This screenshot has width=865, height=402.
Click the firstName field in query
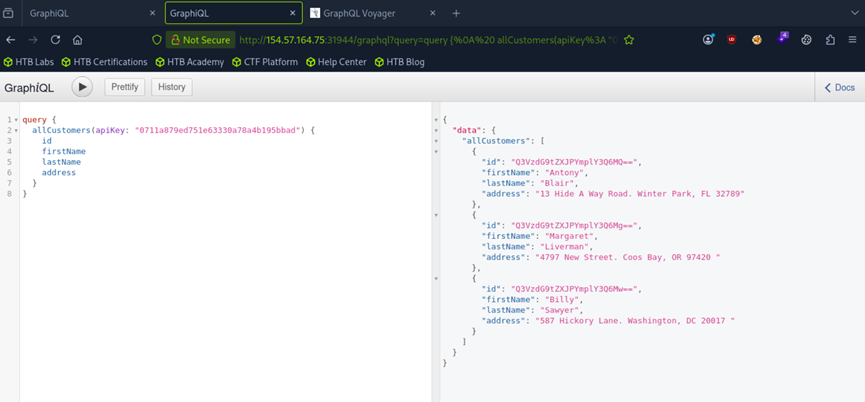63,151
